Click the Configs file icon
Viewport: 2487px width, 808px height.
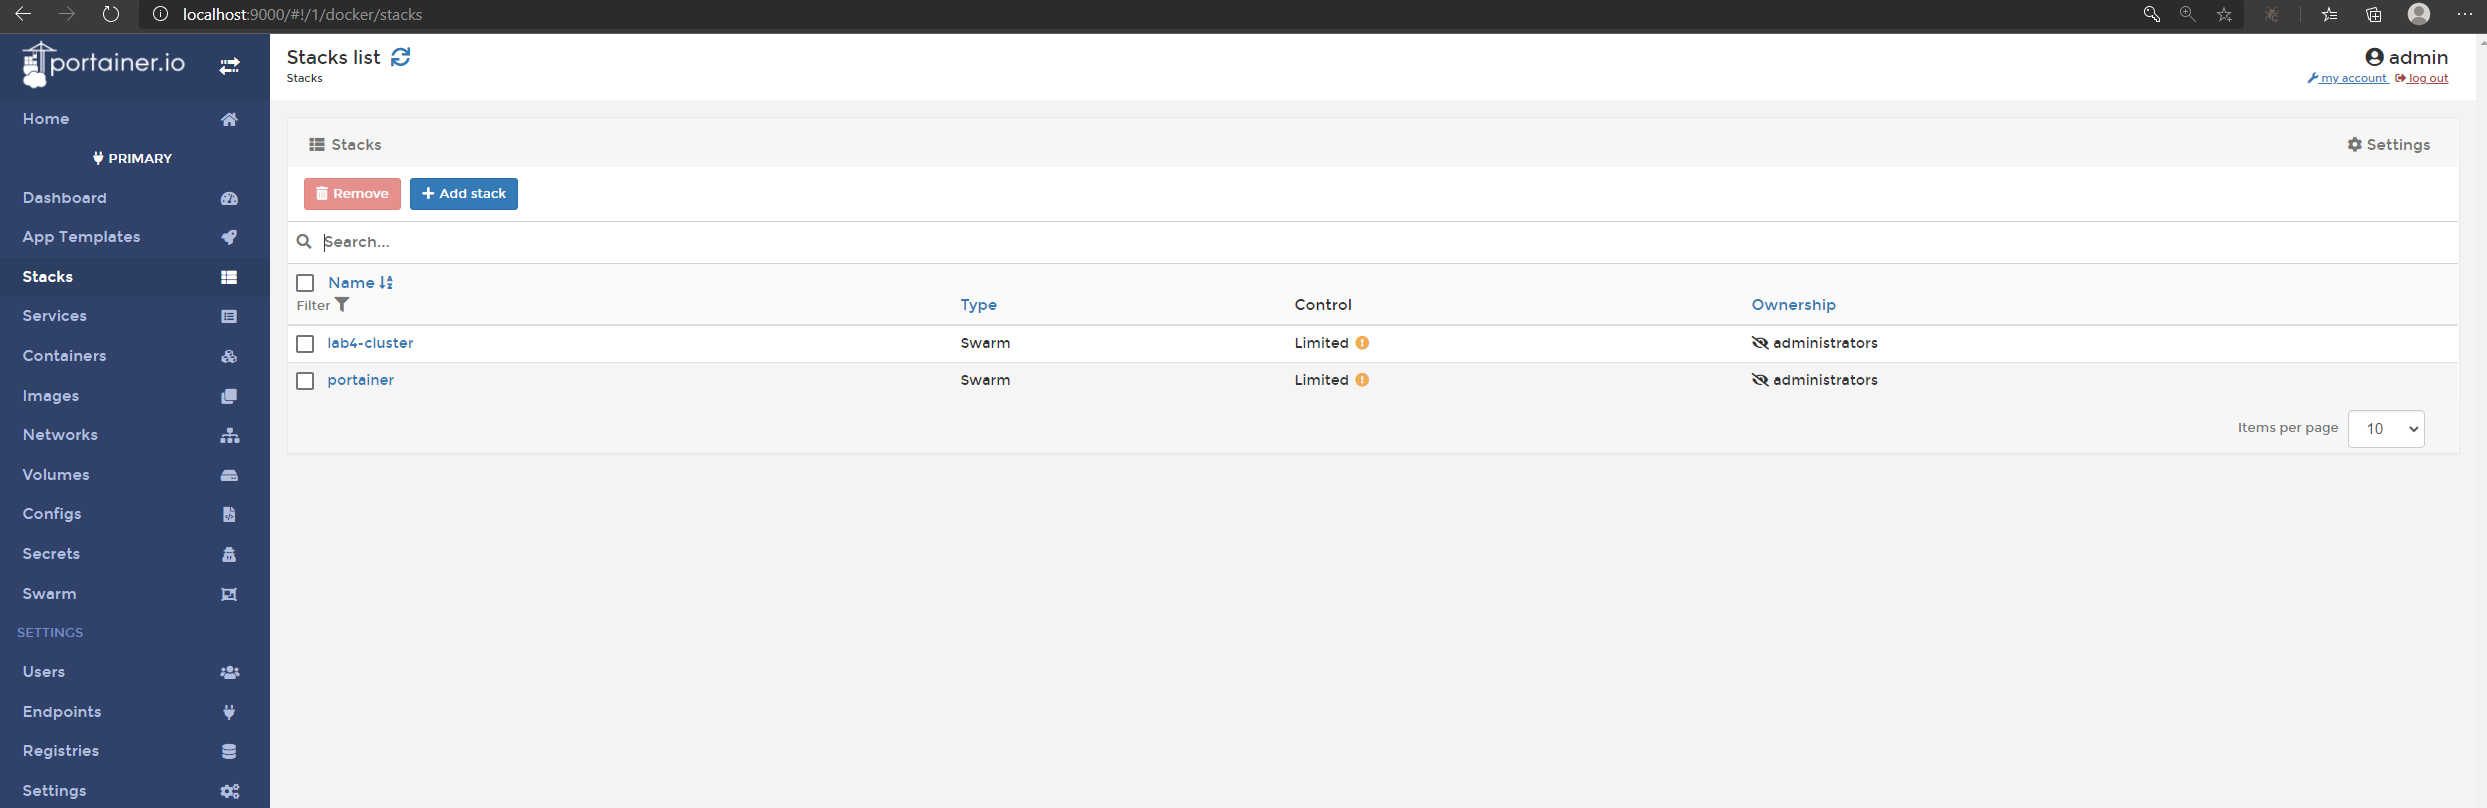[229, 514]
